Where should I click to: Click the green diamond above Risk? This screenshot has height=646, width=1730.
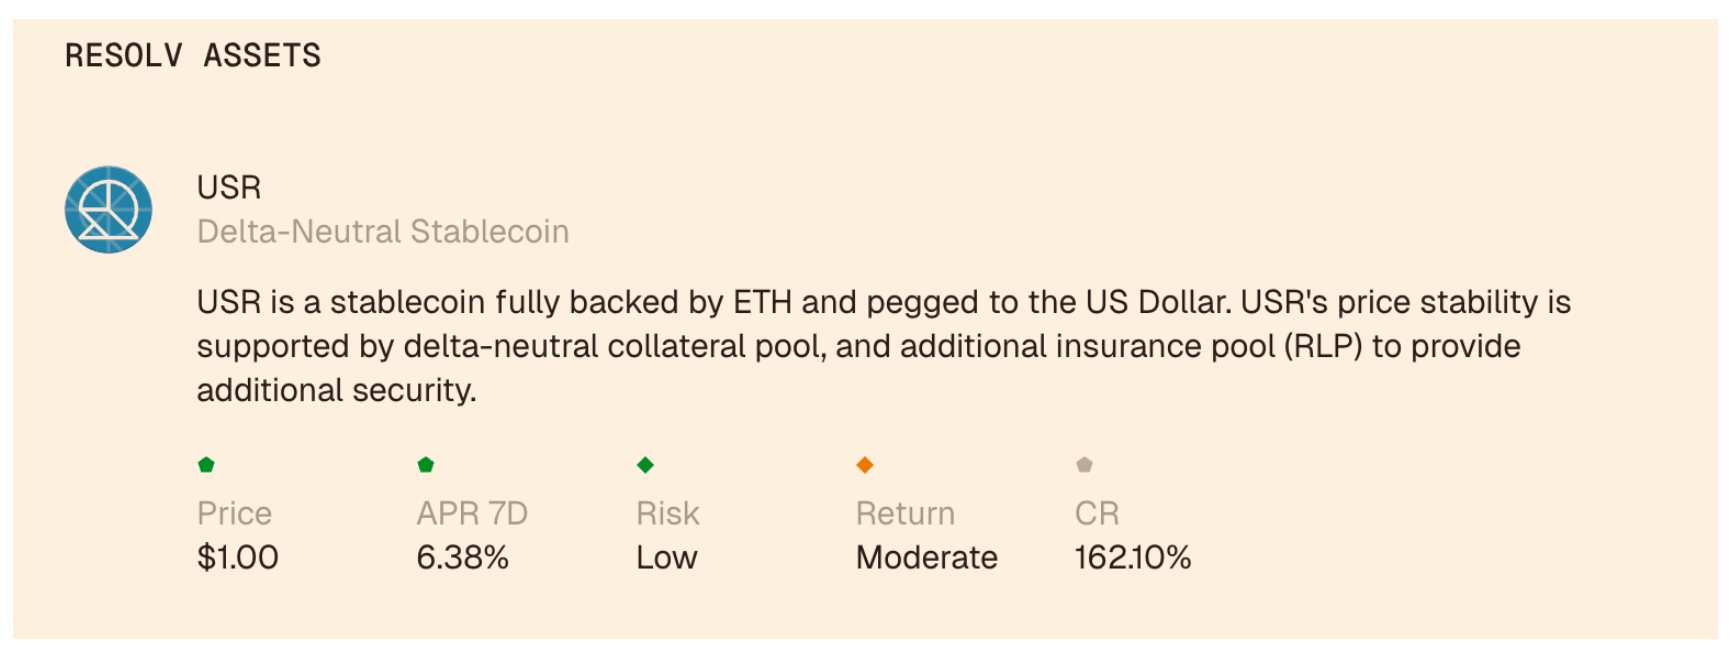click(645, 464)
